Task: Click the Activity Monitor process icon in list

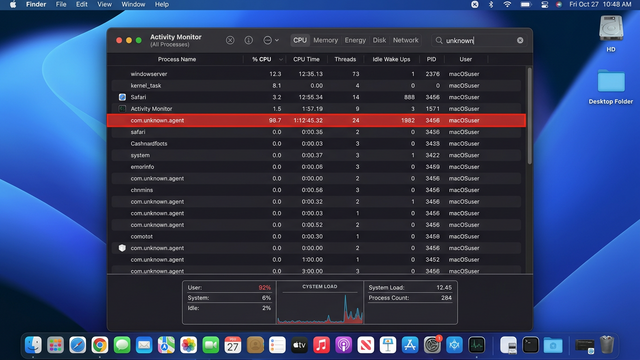Action: click(122, 109)
